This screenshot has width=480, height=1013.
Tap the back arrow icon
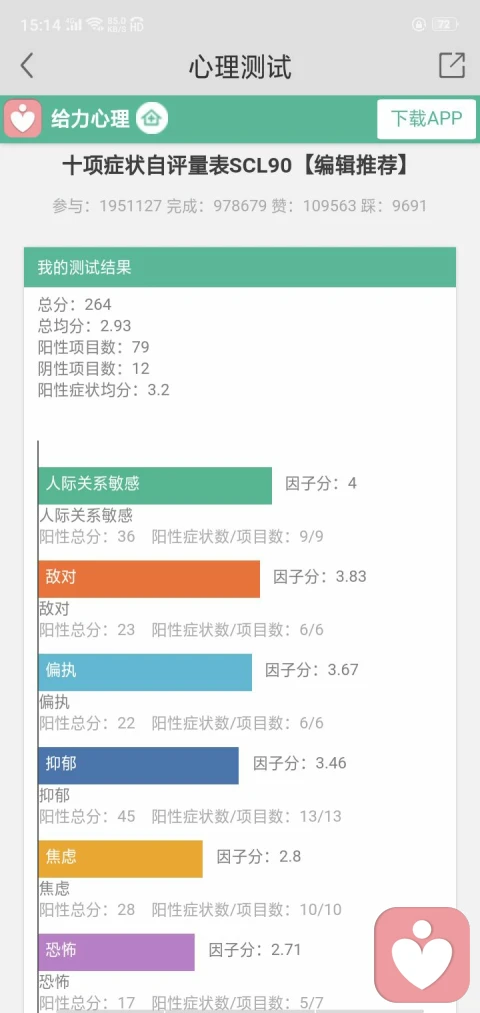[x=26, y=66]
